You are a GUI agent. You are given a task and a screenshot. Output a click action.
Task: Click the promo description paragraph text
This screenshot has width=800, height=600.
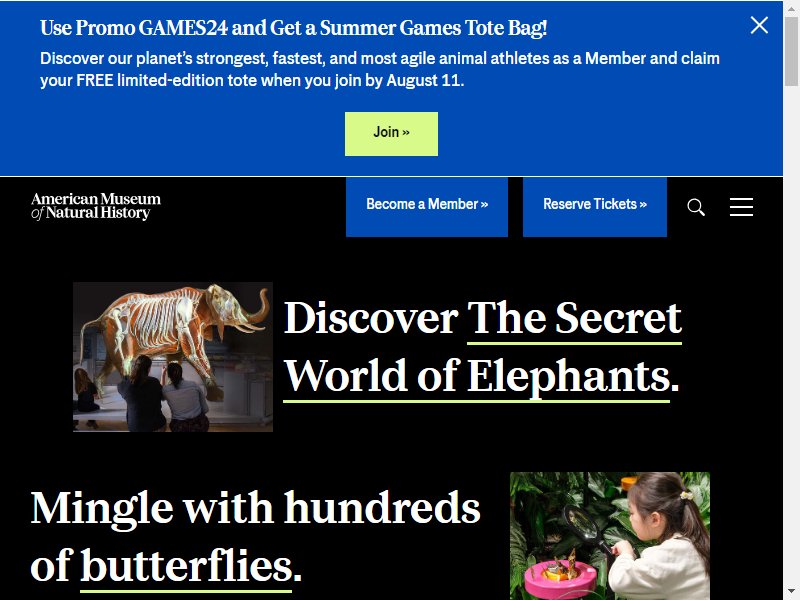[x=380, y=69]
